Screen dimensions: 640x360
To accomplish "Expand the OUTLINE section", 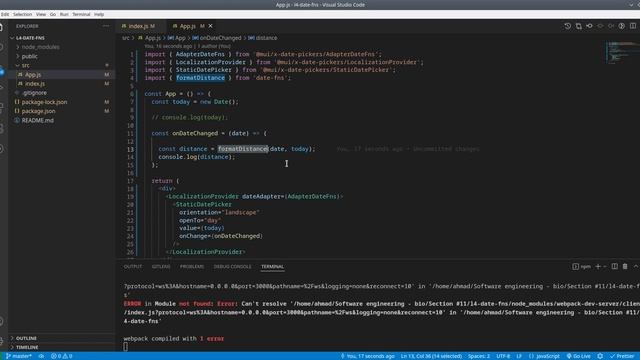I will [x=26, y=338].
